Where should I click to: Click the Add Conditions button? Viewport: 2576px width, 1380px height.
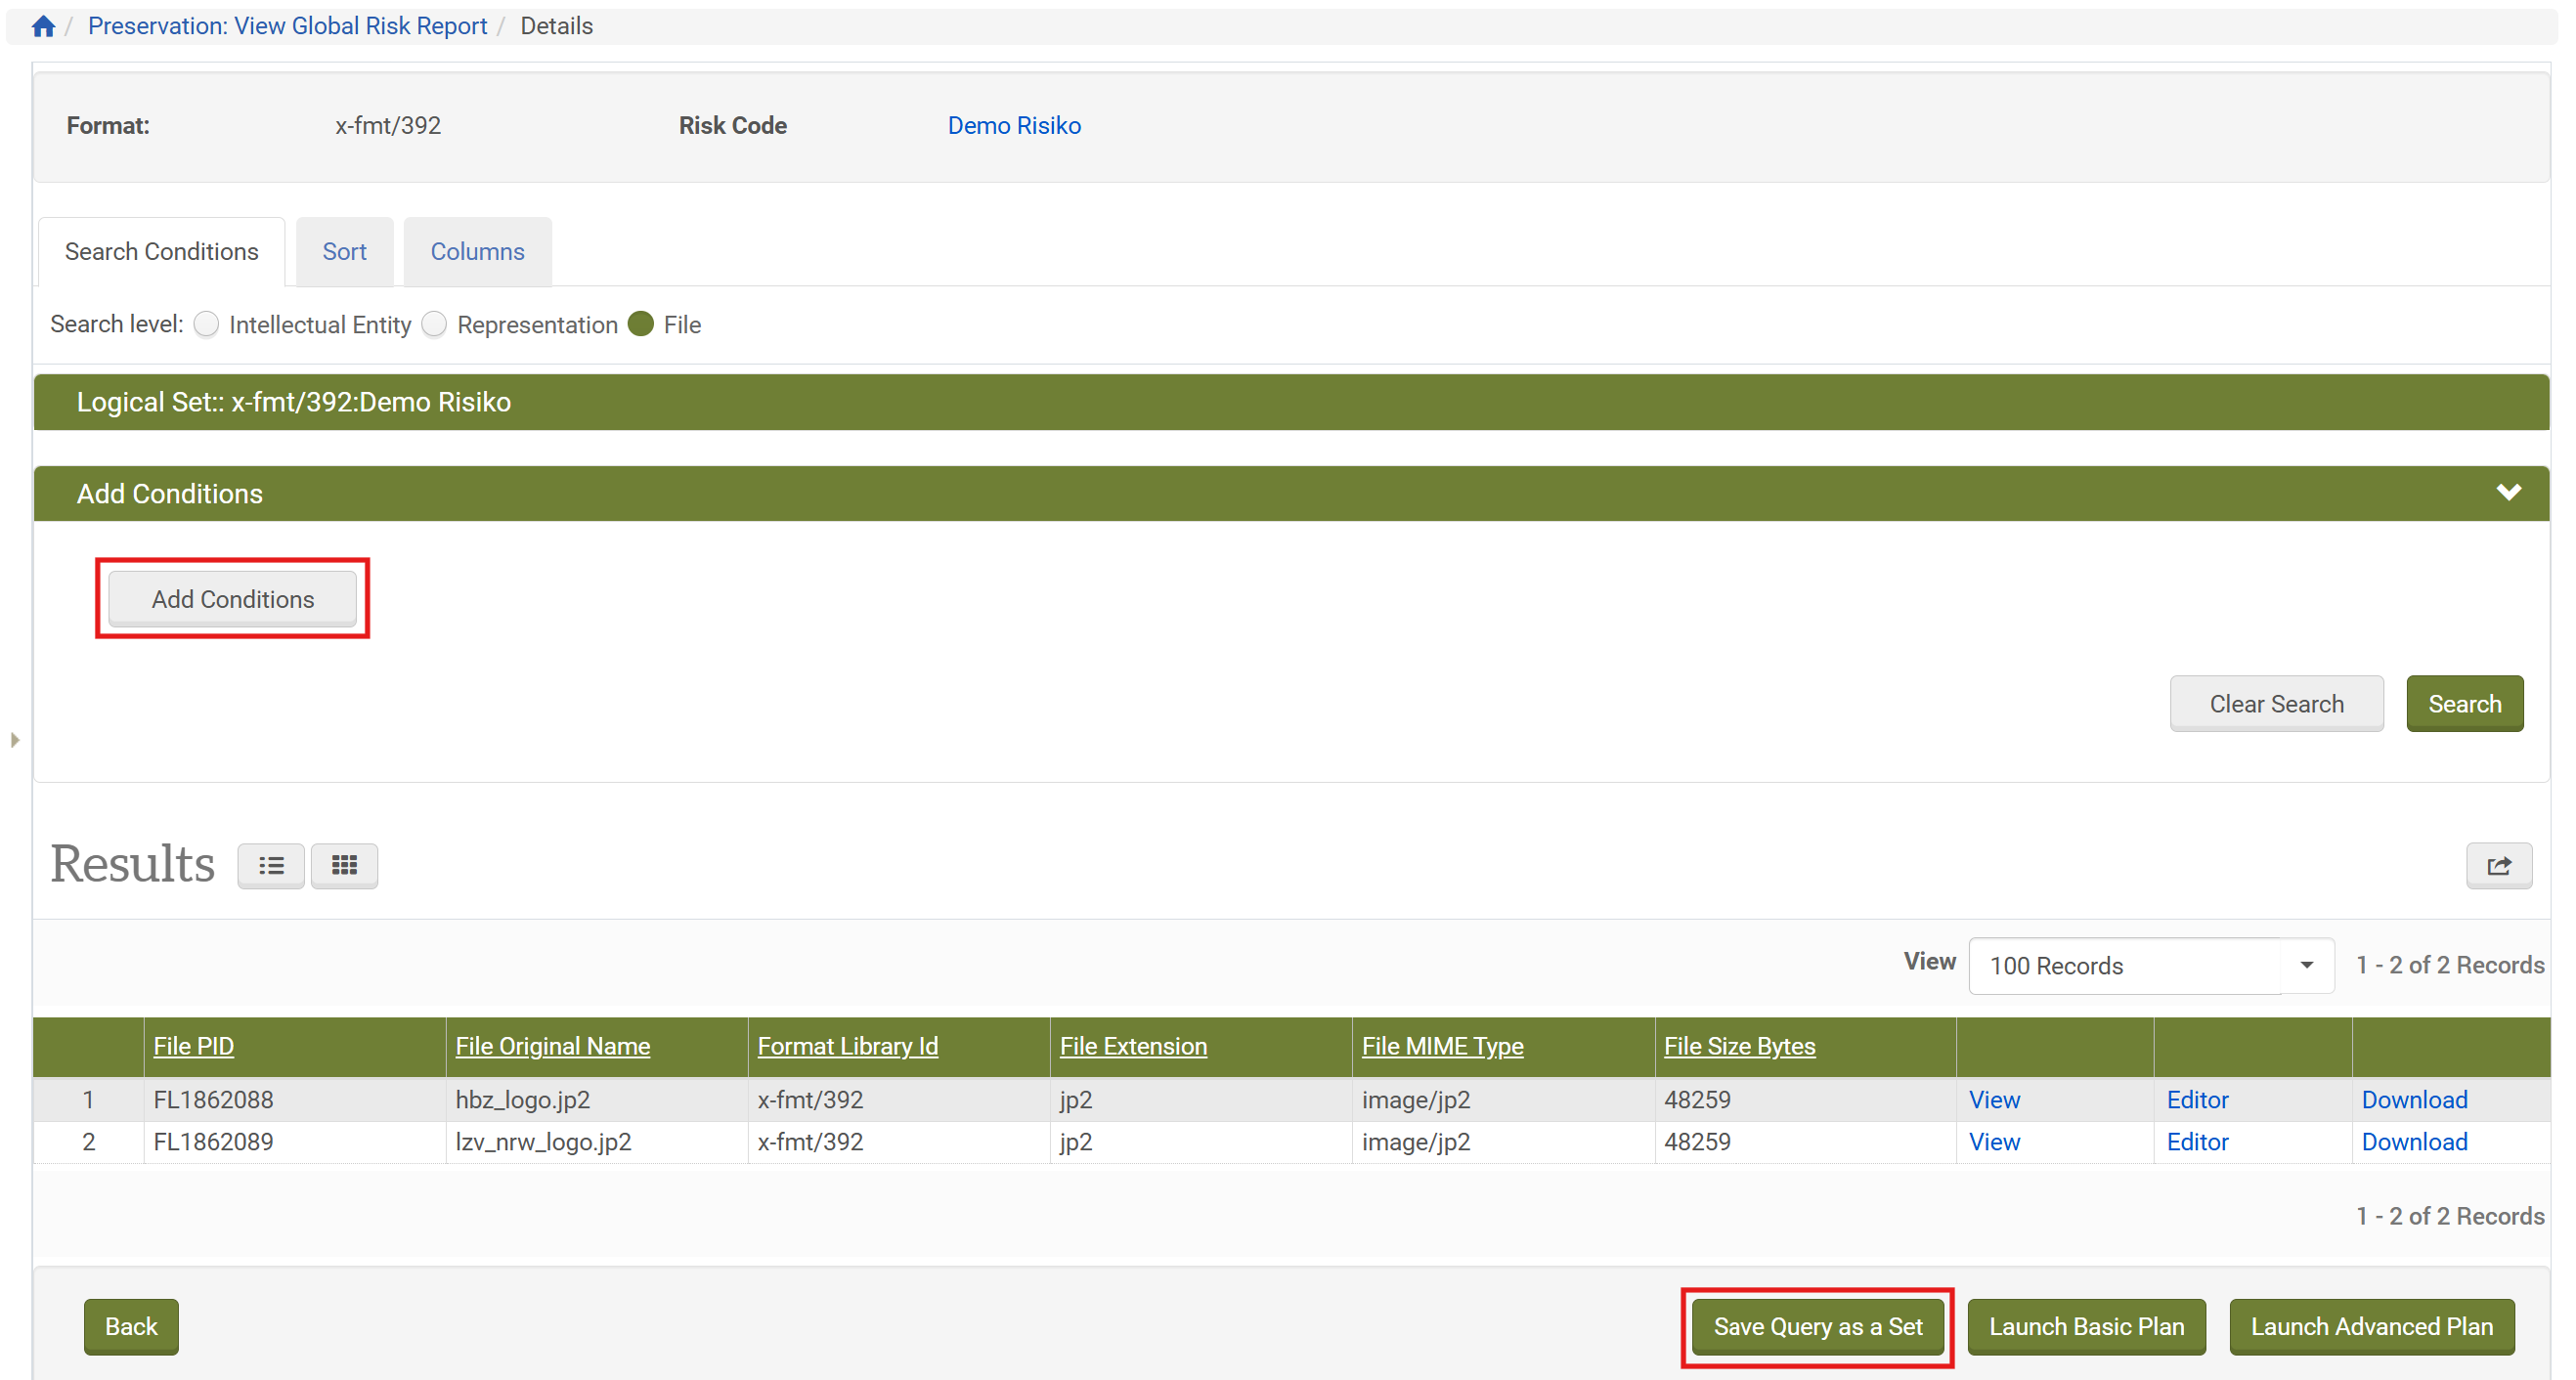coord(232,599)
